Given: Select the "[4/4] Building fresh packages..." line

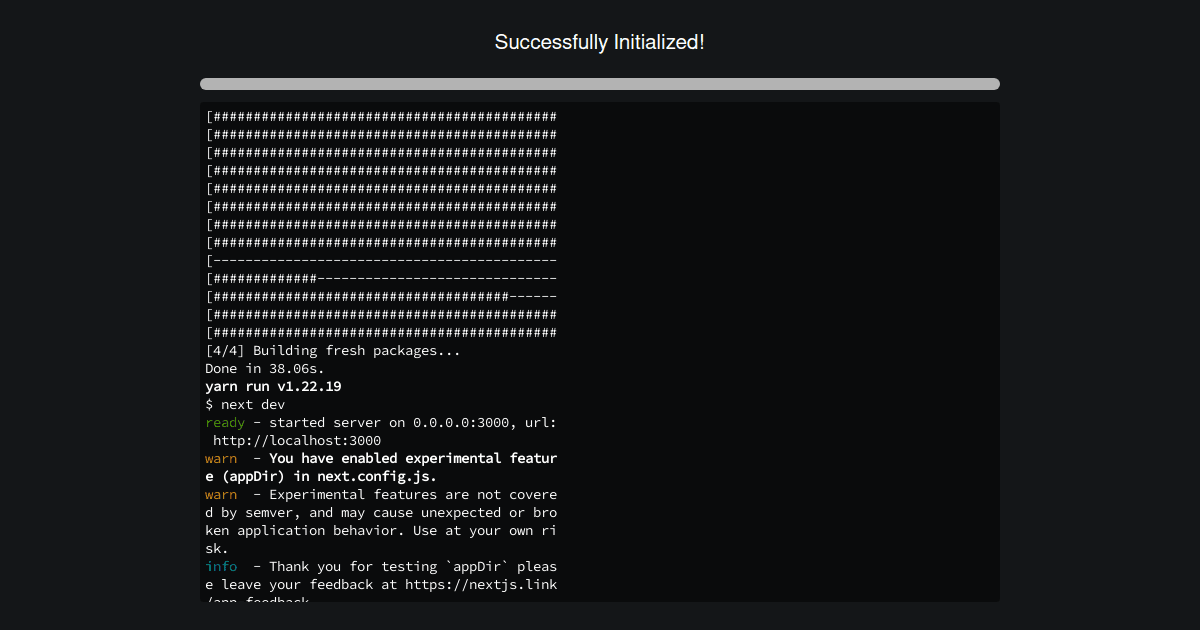Looking at the screenshot, I should pyautogui.click(x=331, y=350).
